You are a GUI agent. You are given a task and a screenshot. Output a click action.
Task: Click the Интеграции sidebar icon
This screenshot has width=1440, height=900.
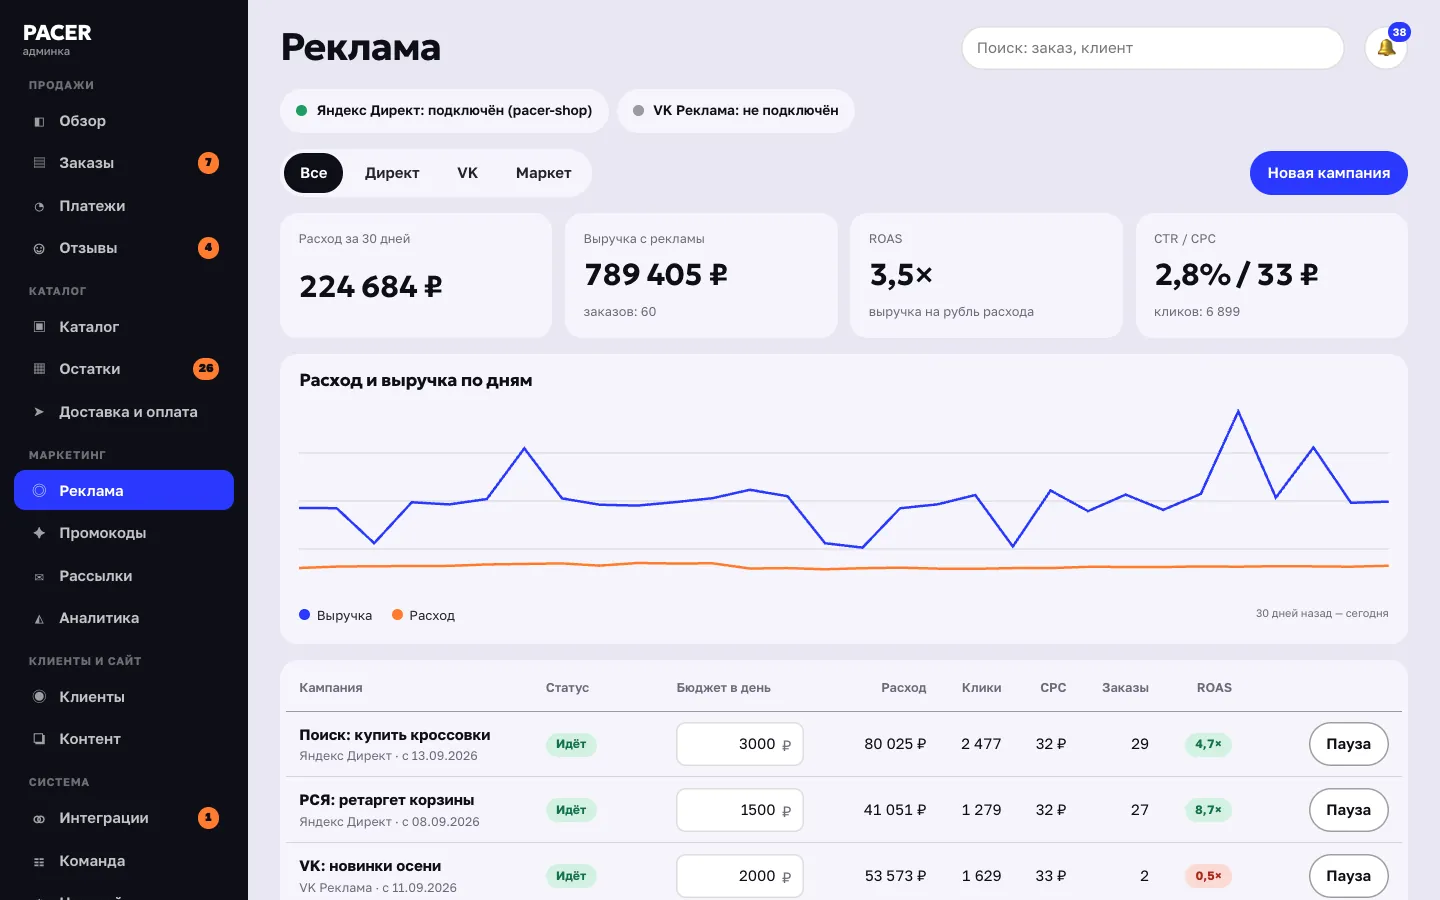39,818
